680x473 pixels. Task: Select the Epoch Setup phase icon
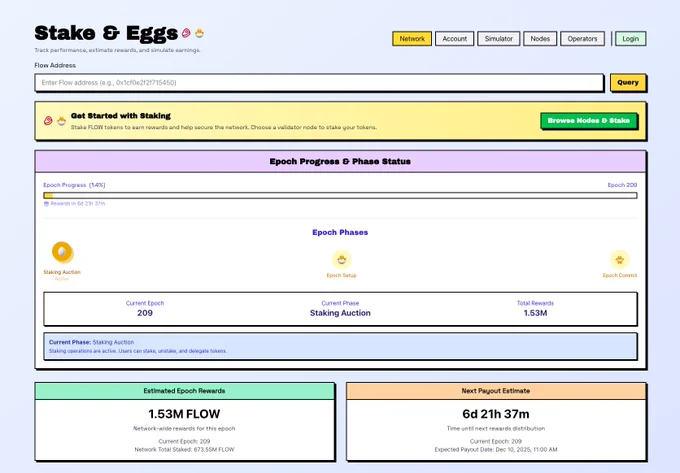pyautogui.click(x=341, y=260)
